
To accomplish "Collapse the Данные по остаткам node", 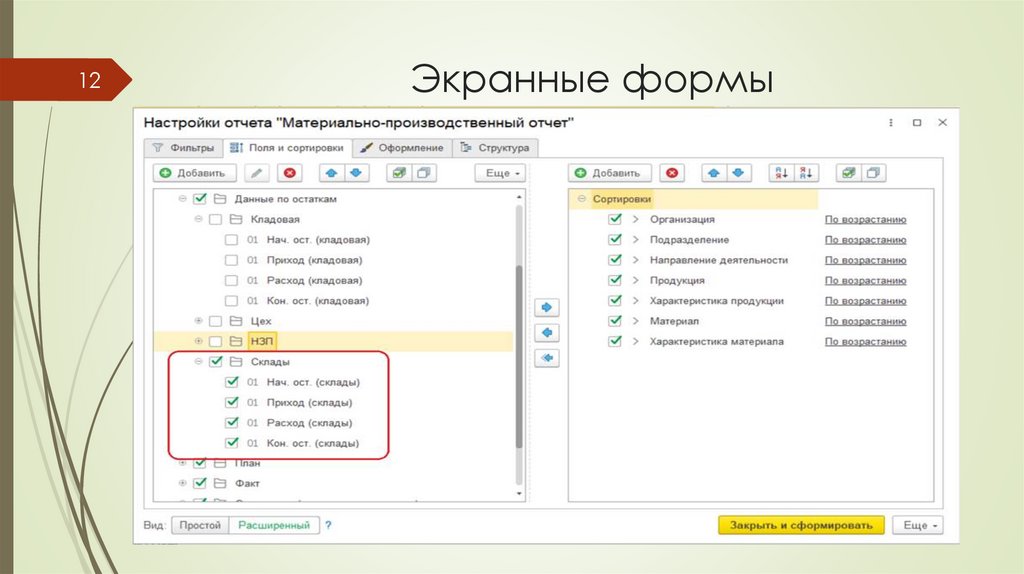I will click(x=182, y=199).
